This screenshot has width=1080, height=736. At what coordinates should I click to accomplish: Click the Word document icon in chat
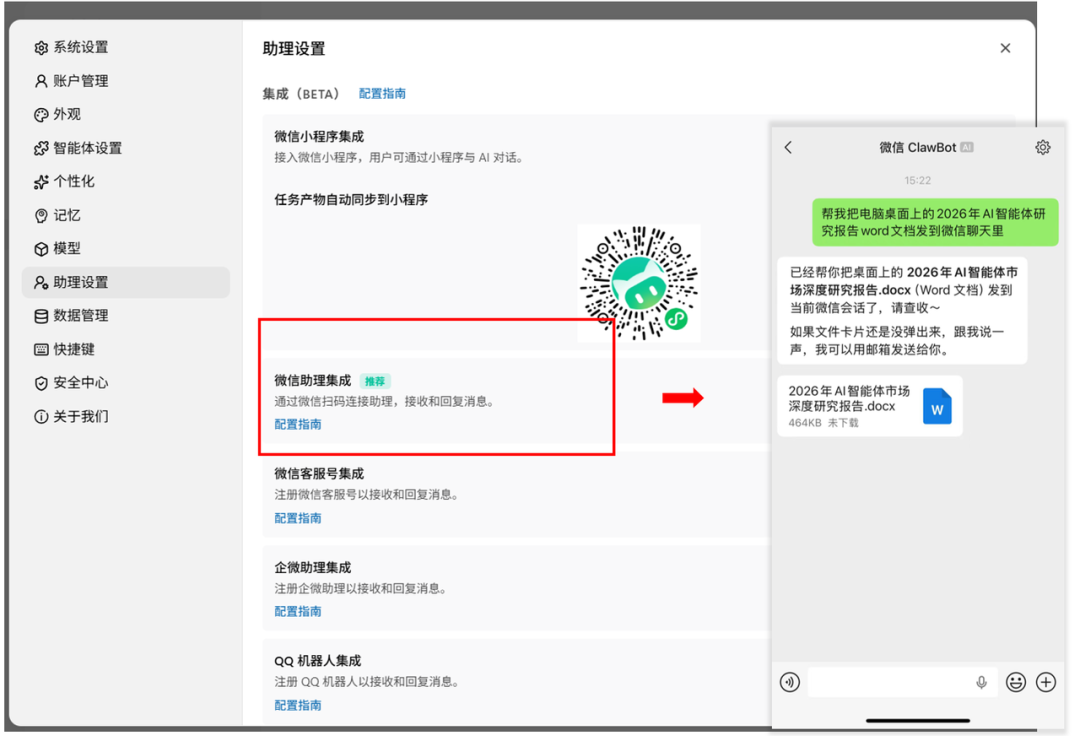coord(937,406)
